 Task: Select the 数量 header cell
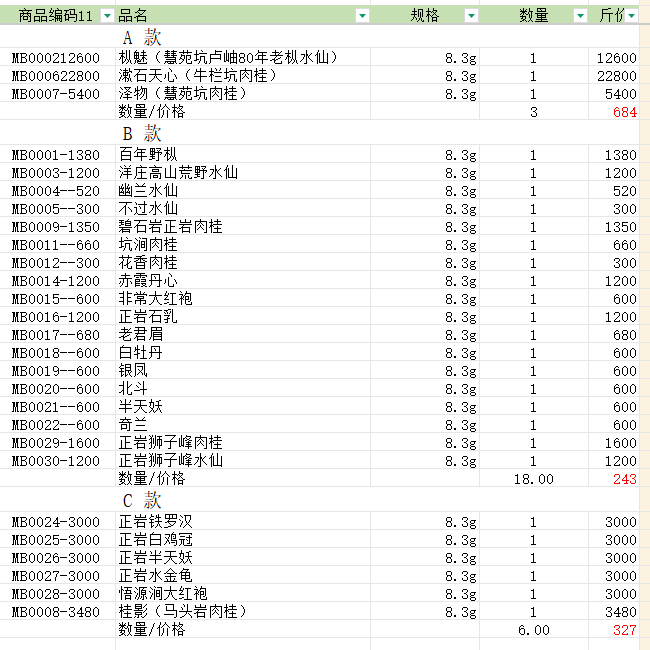[x=534, y=15]
